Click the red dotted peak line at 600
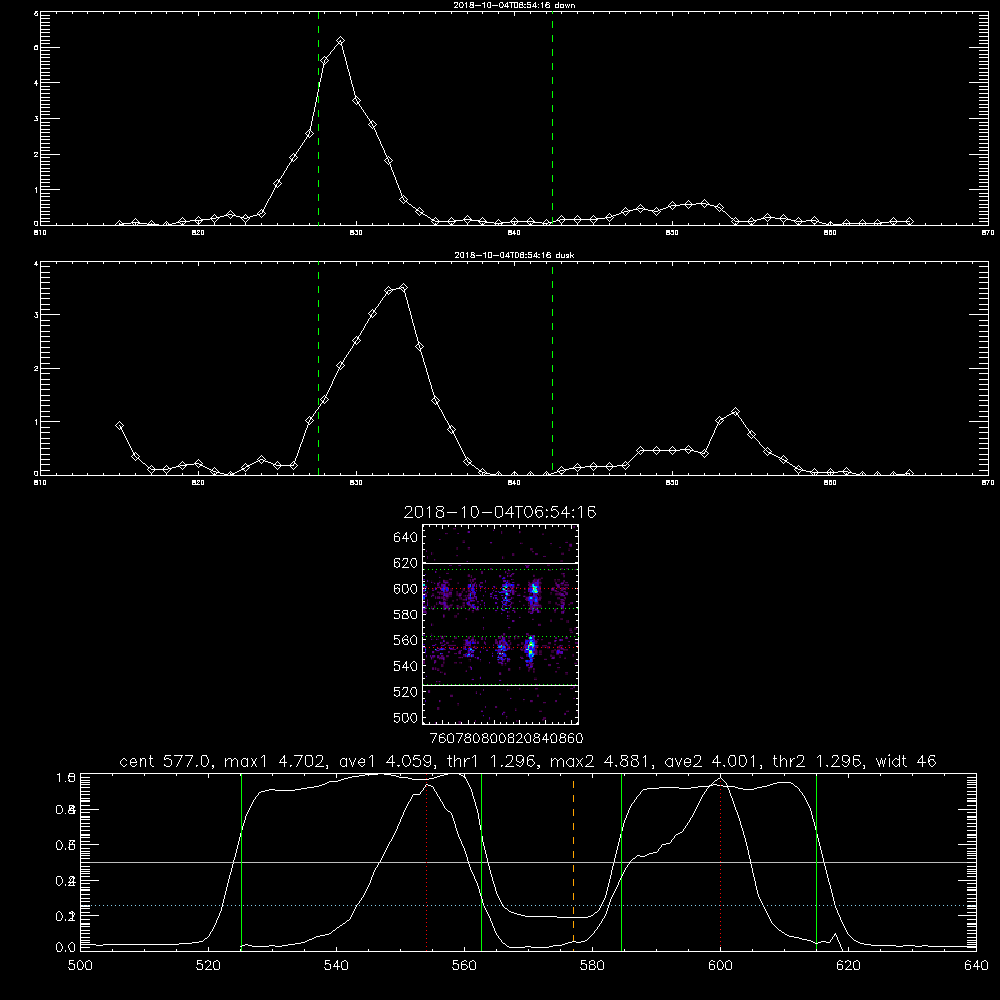This screenshot has width=1000, height=1000. click(721, 864)
